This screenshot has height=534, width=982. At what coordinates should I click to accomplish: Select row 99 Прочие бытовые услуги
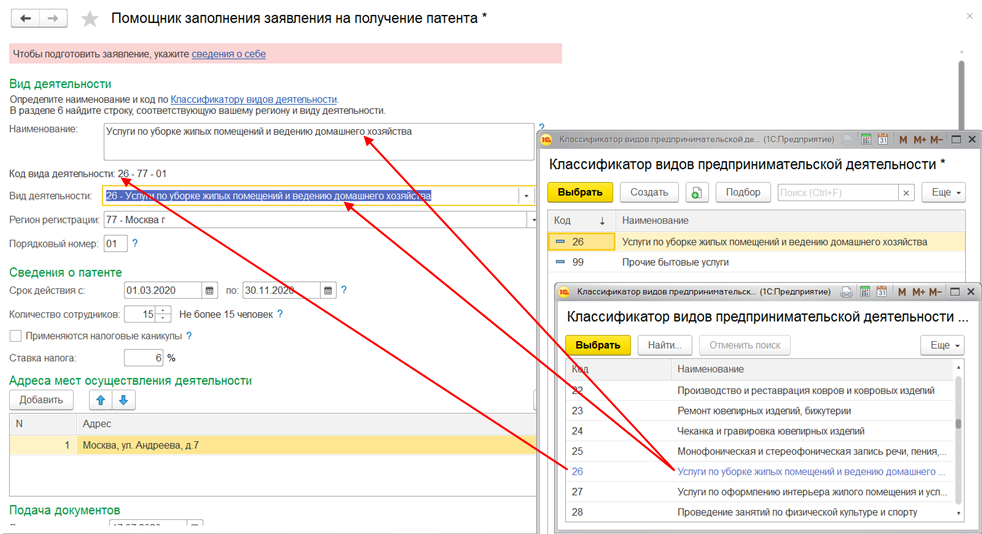pos(757,262)
